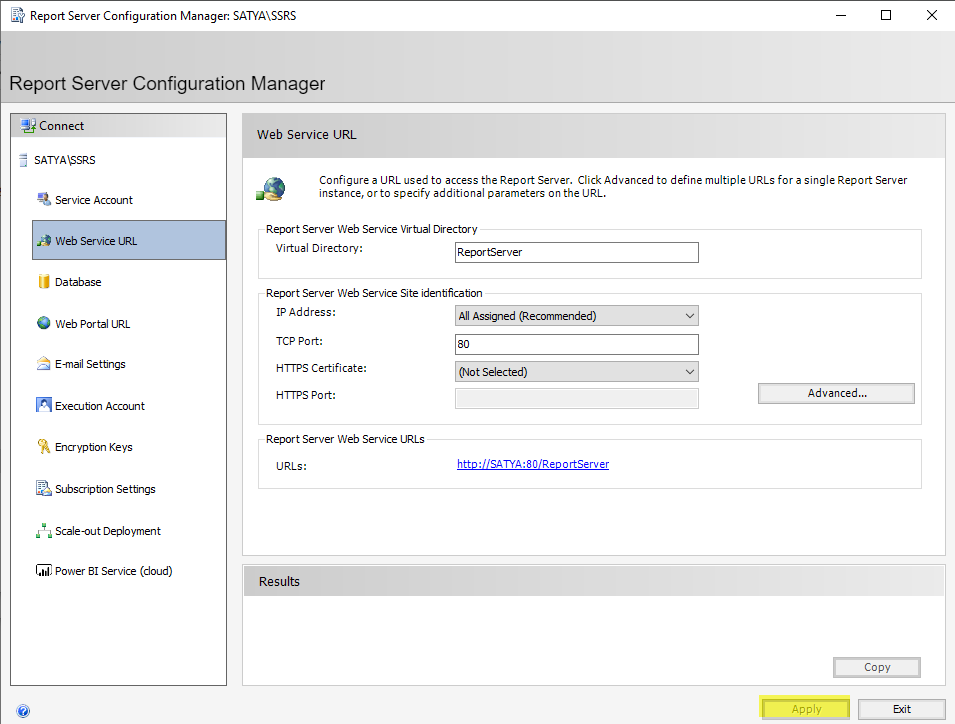Click the Service Account icon in sidebar
The image size is (955, 724).
[x=44, y=200]
